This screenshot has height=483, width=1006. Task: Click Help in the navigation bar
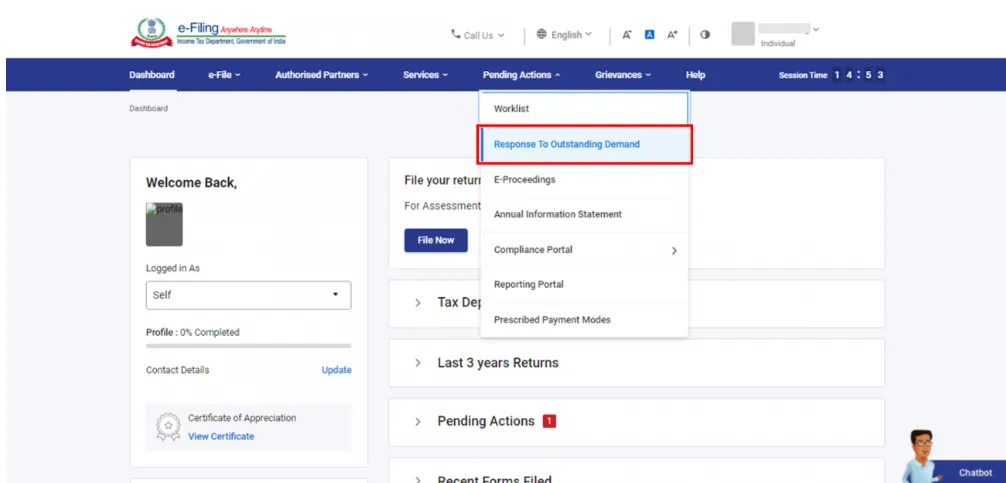click(x=695, y=74)
